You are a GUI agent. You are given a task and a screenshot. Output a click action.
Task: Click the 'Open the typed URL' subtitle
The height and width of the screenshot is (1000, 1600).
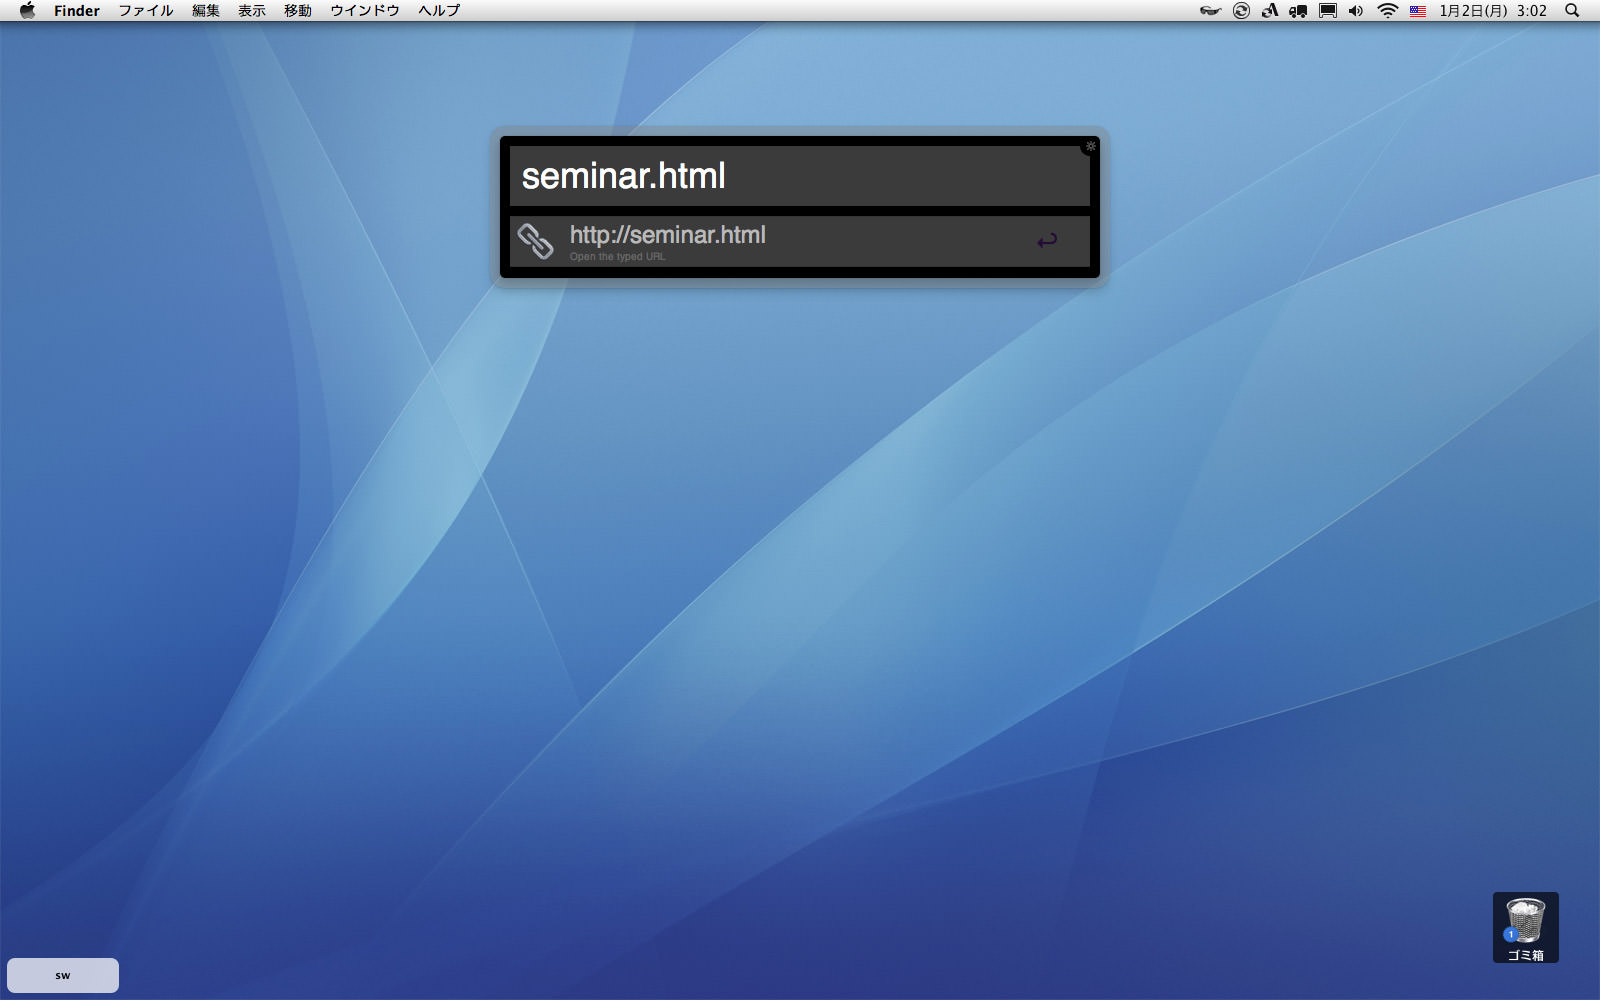(x=617, y=257)
